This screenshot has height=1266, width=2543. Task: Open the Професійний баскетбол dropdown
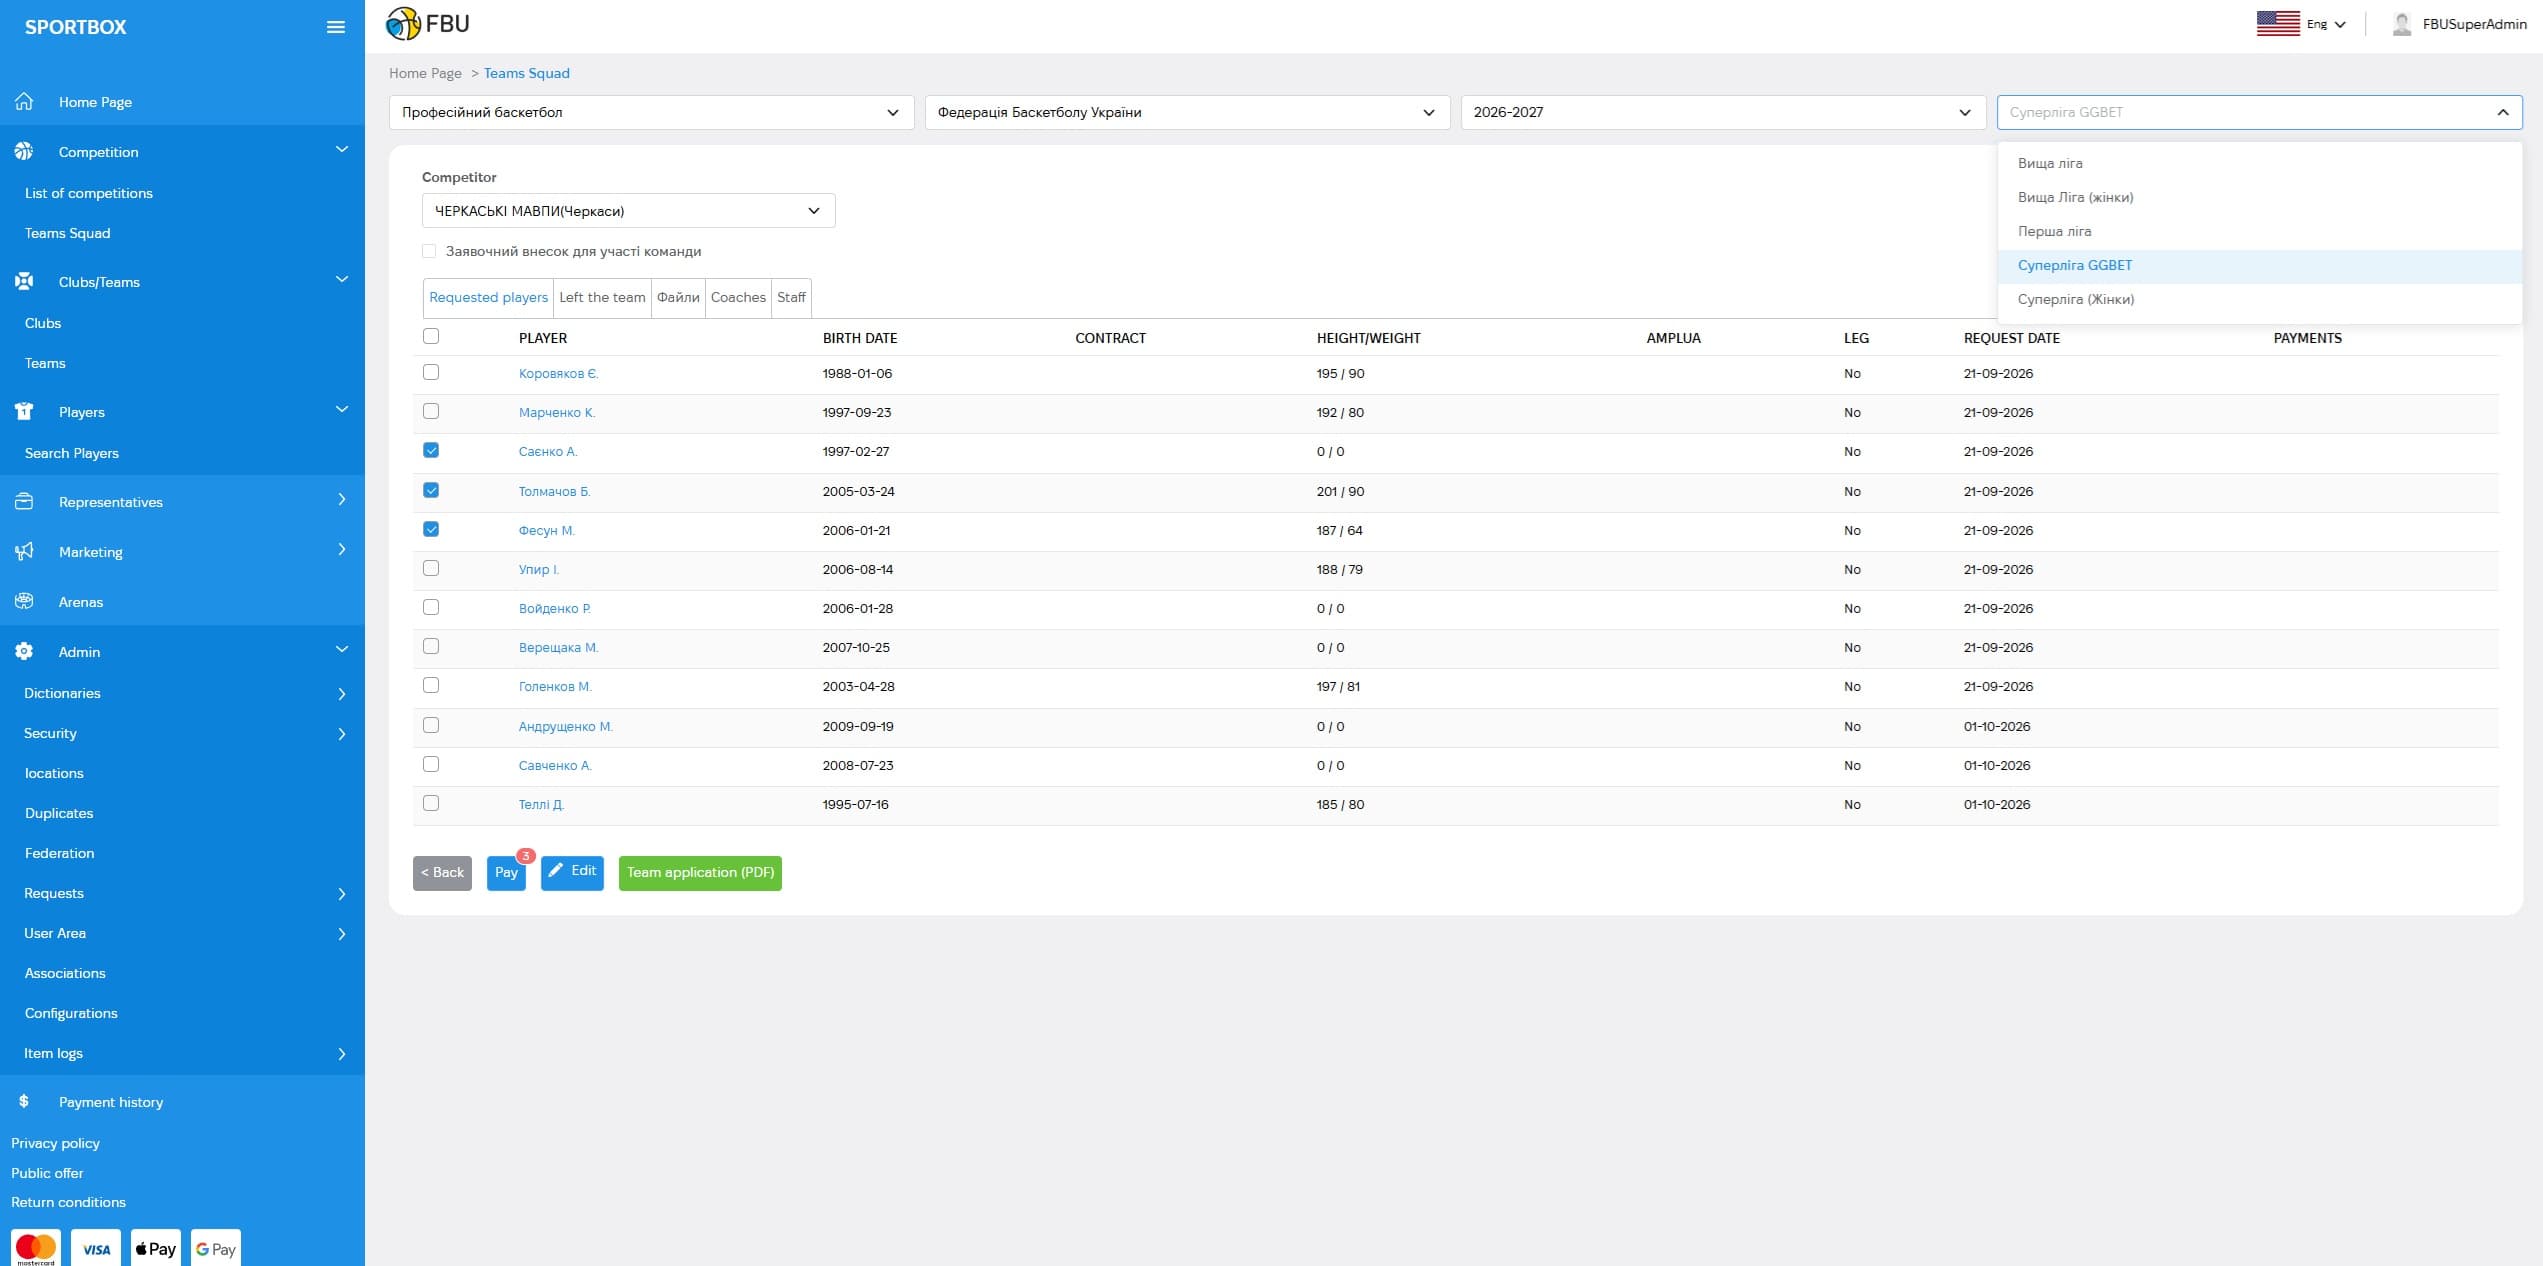click(651, 112)
